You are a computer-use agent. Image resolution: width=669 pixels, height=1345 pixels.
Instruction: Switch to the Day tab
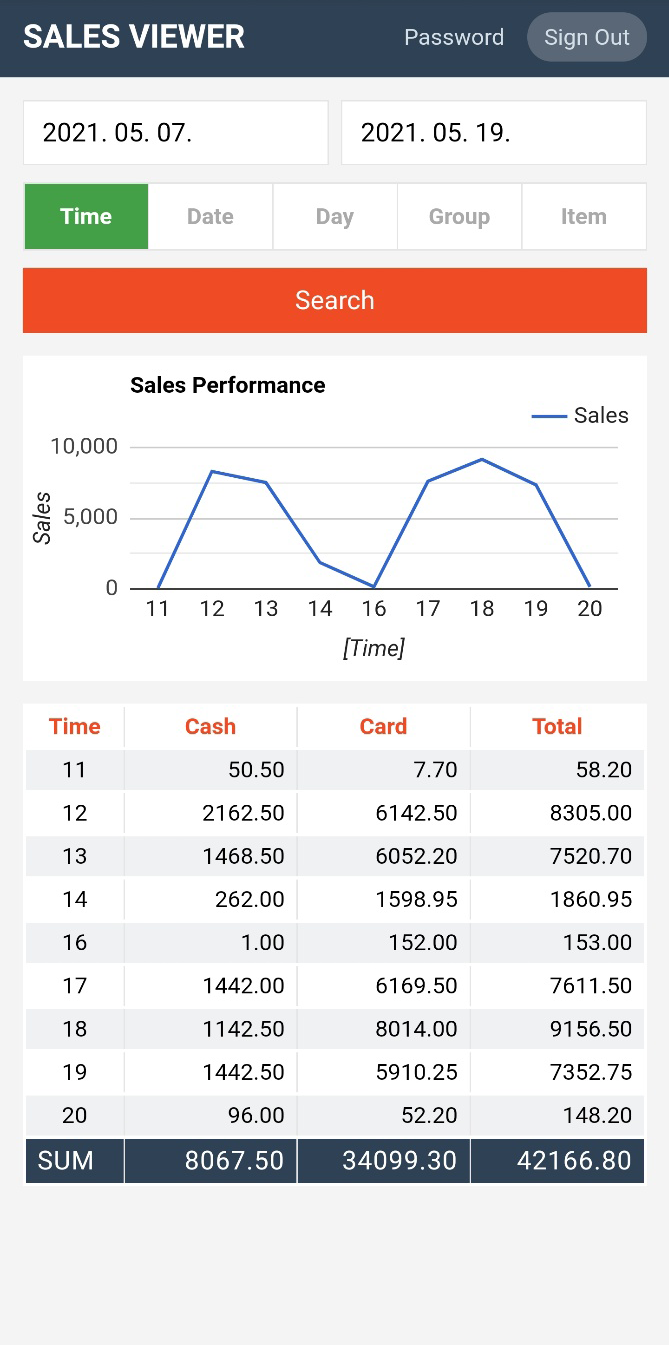pyautogui.click(x=335, y=217)
